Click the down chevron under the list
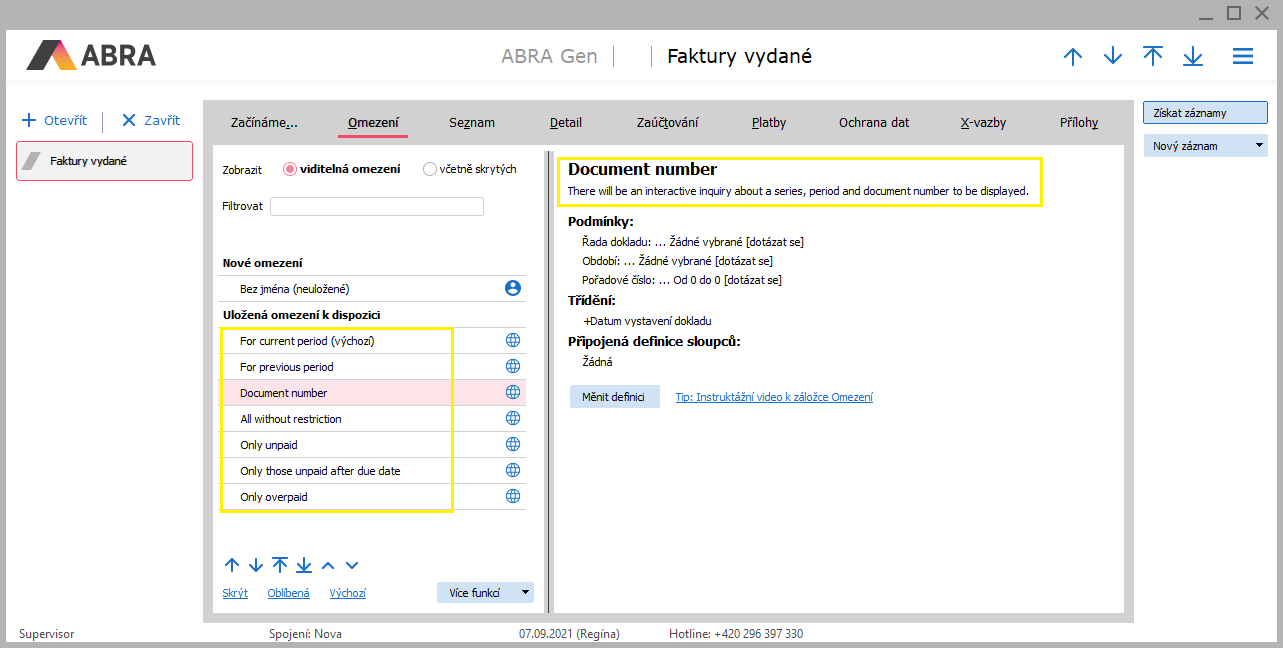 point(351,565)
